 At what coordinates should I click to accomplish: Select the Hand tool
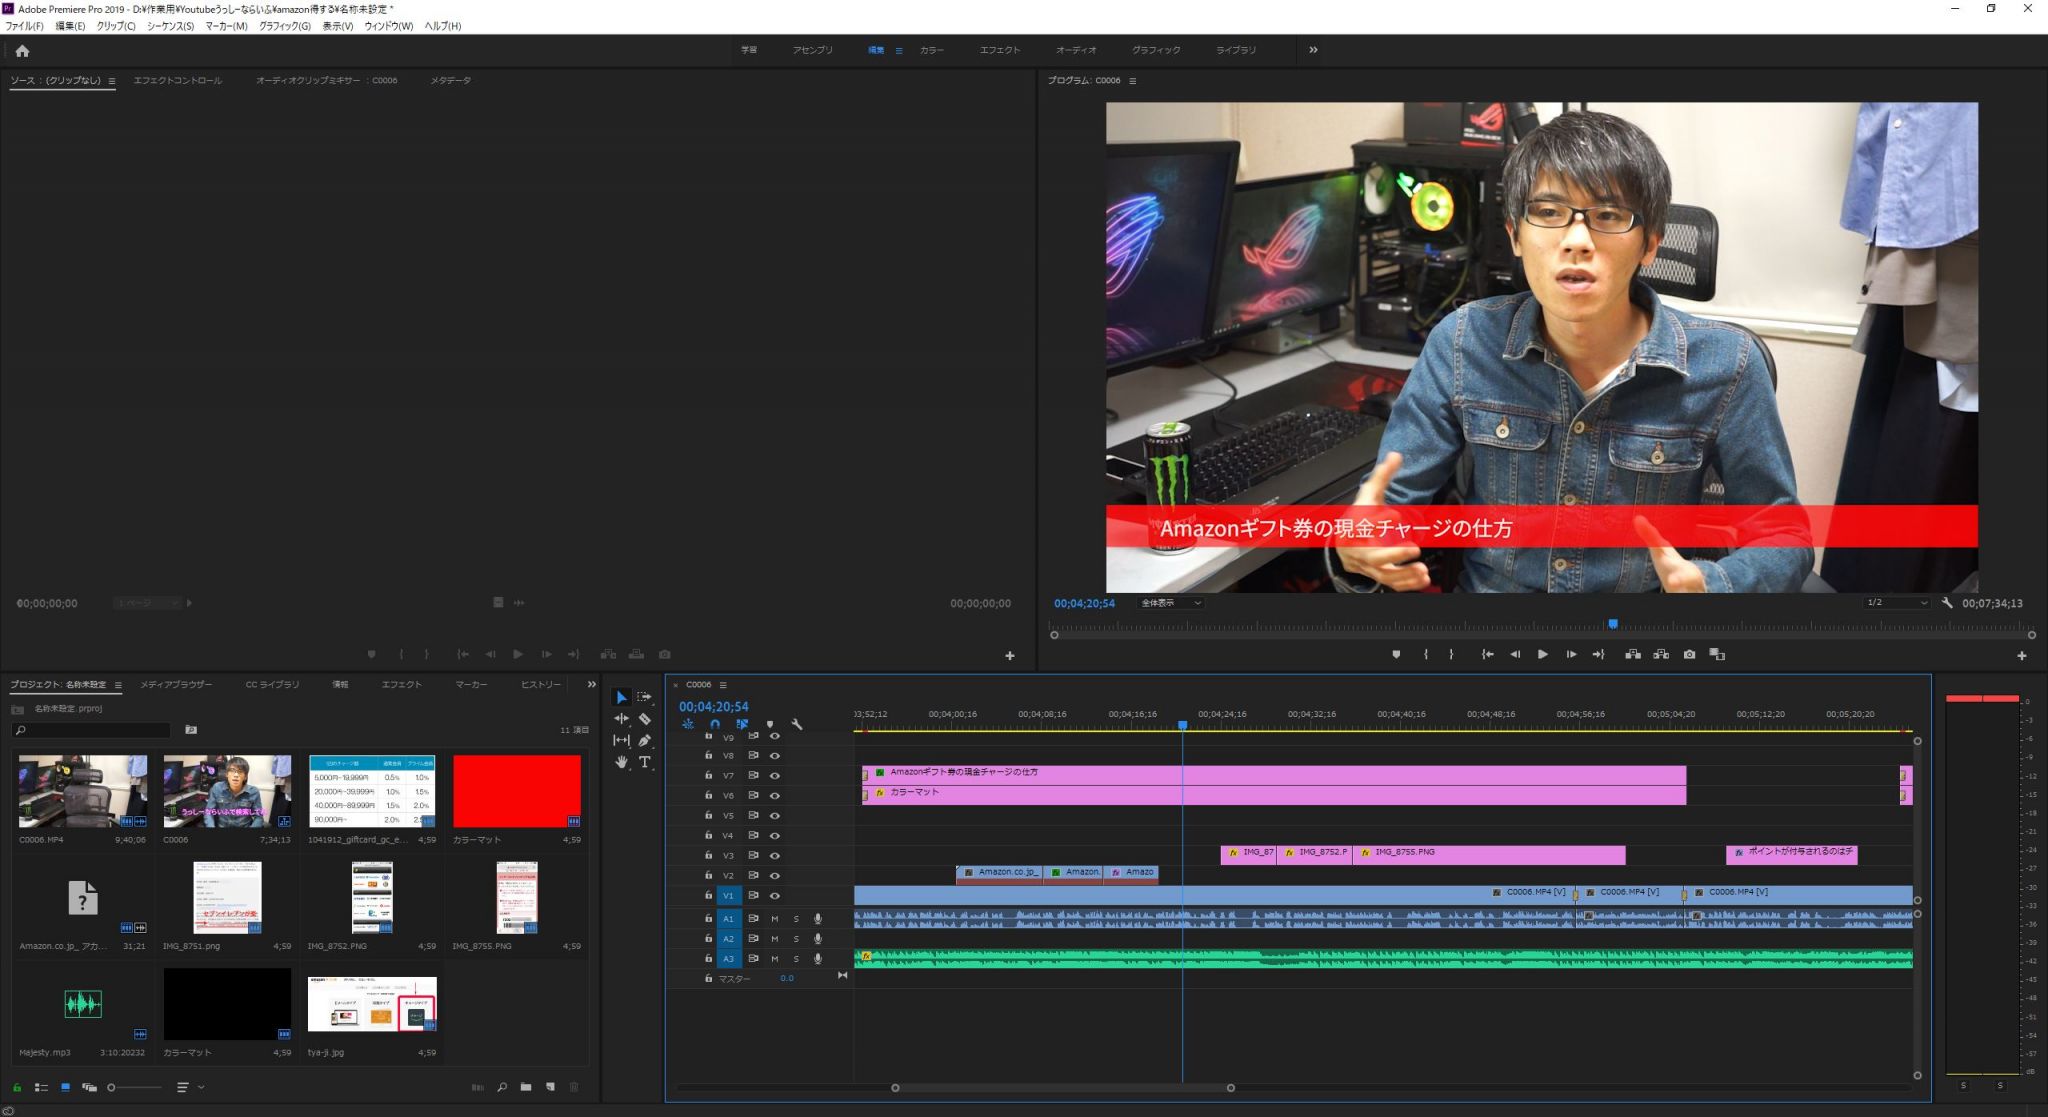621,762
